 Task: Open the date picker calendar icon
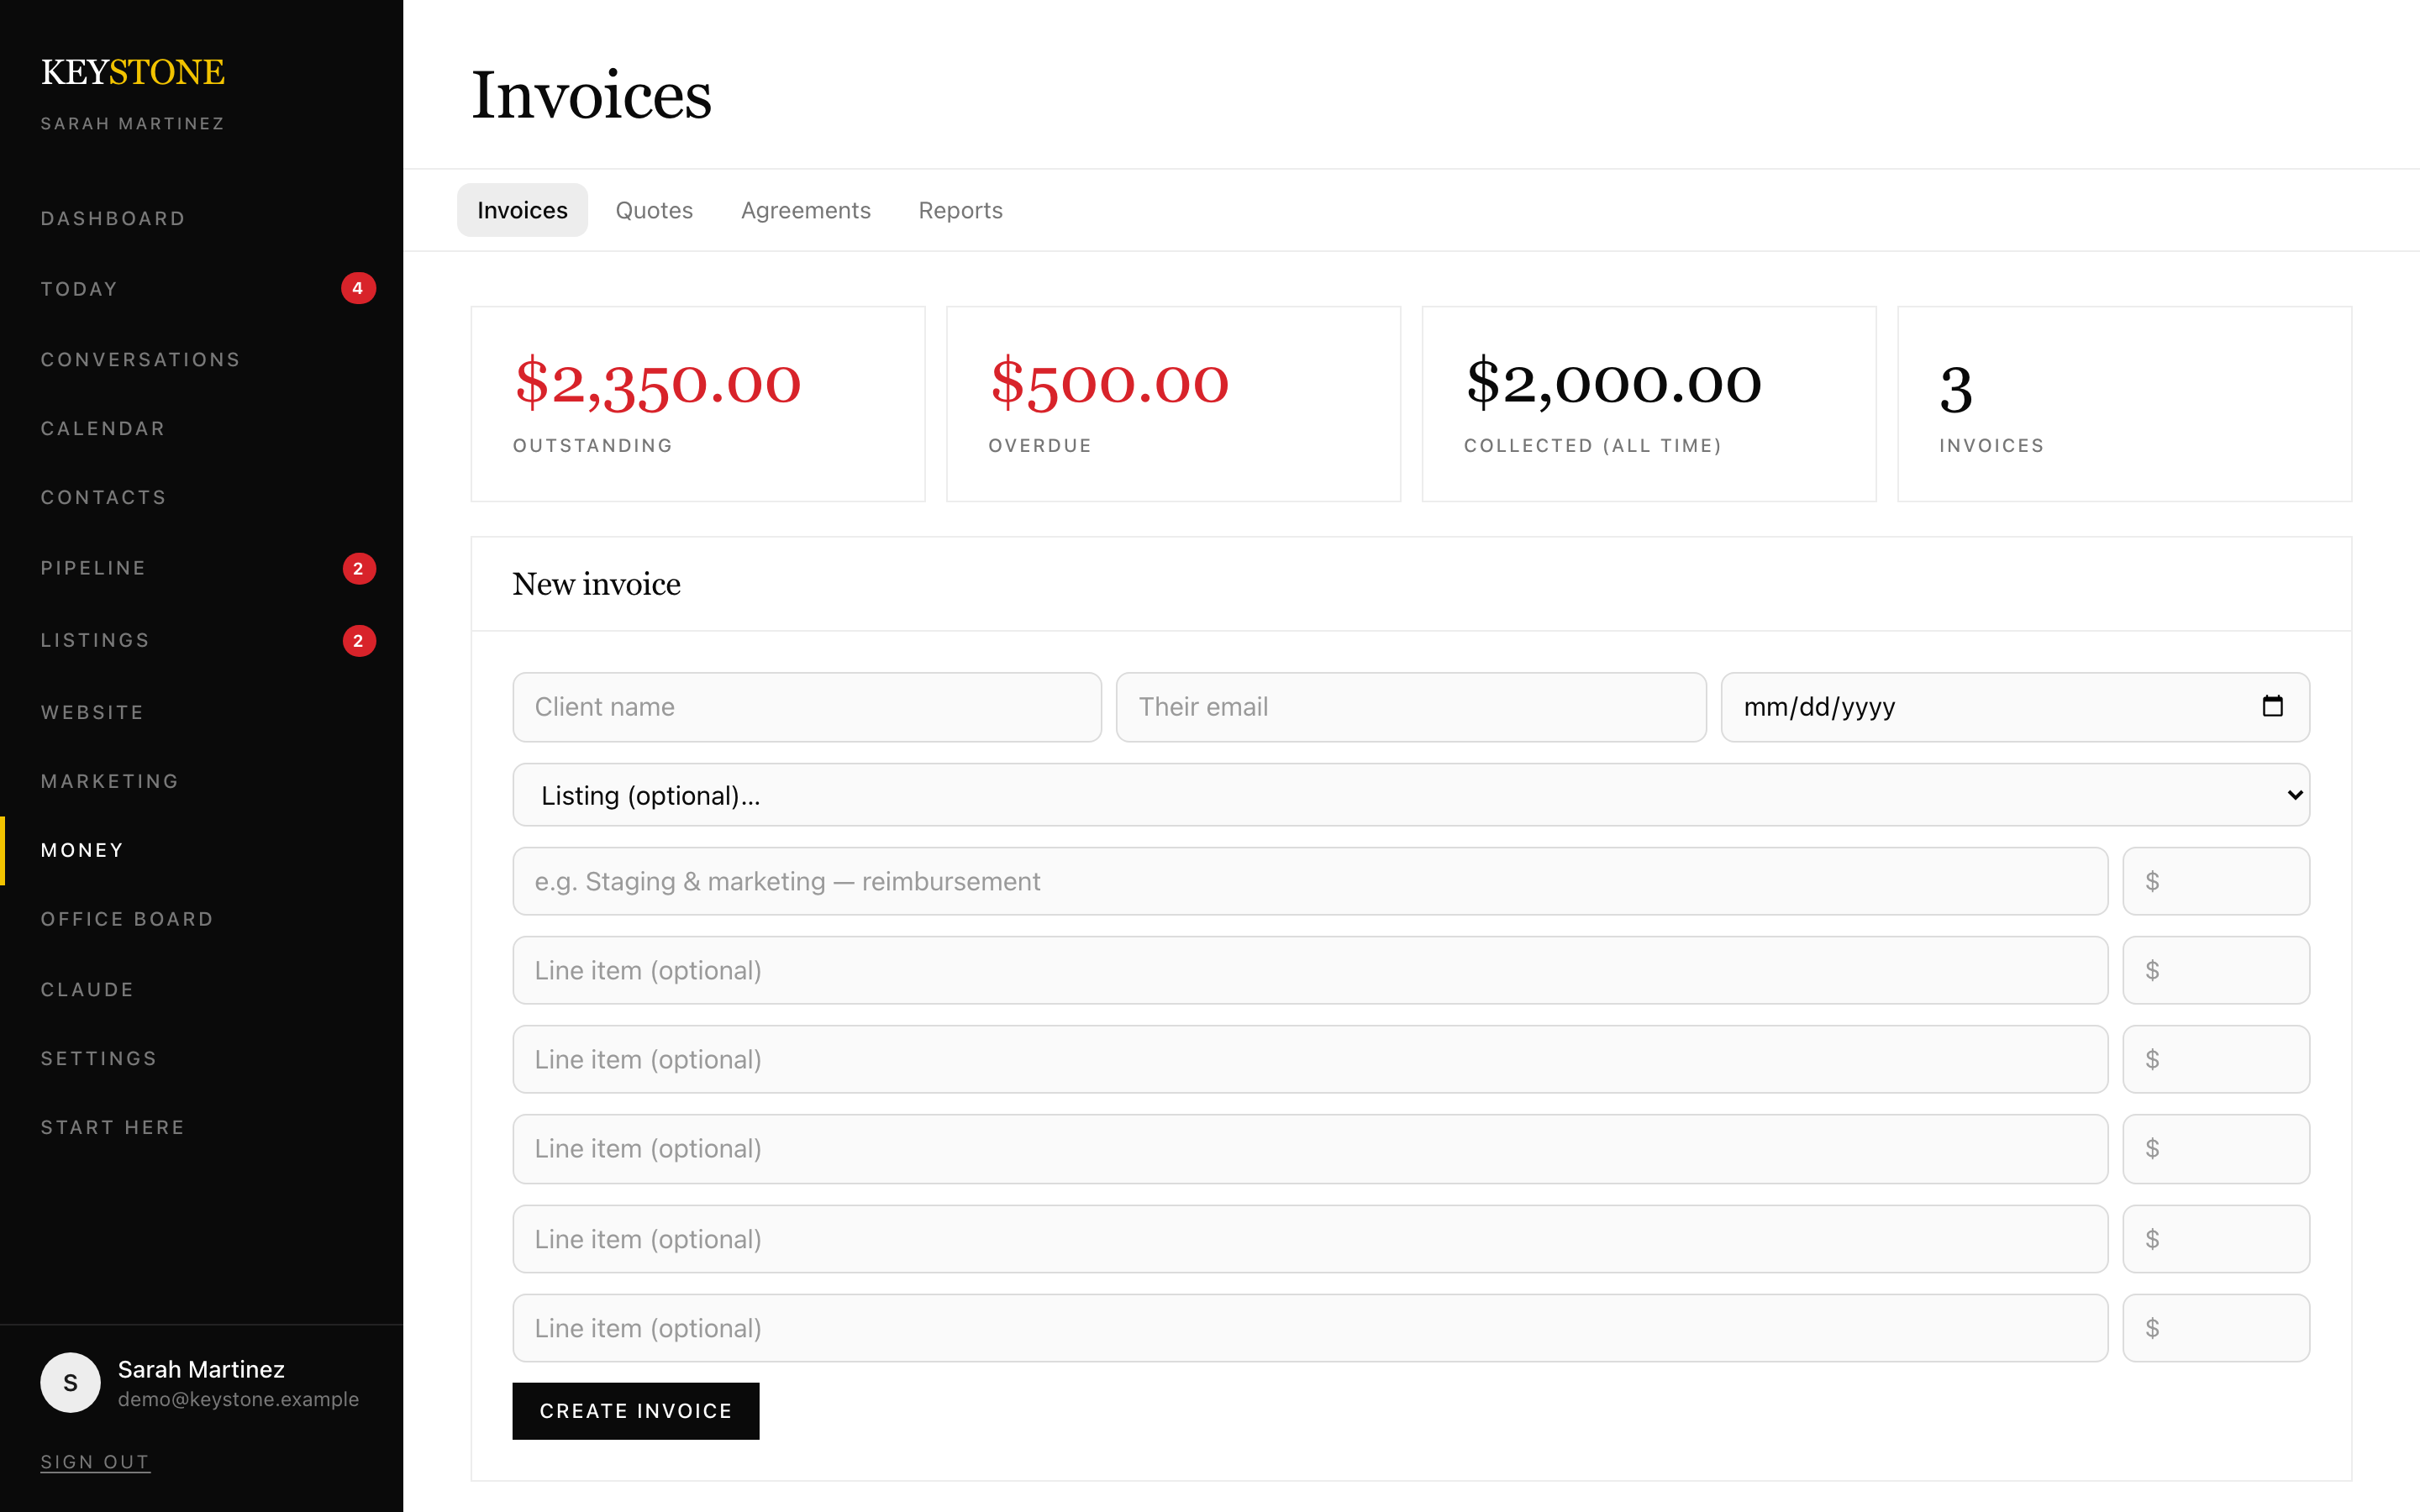tap(2272, 706)
